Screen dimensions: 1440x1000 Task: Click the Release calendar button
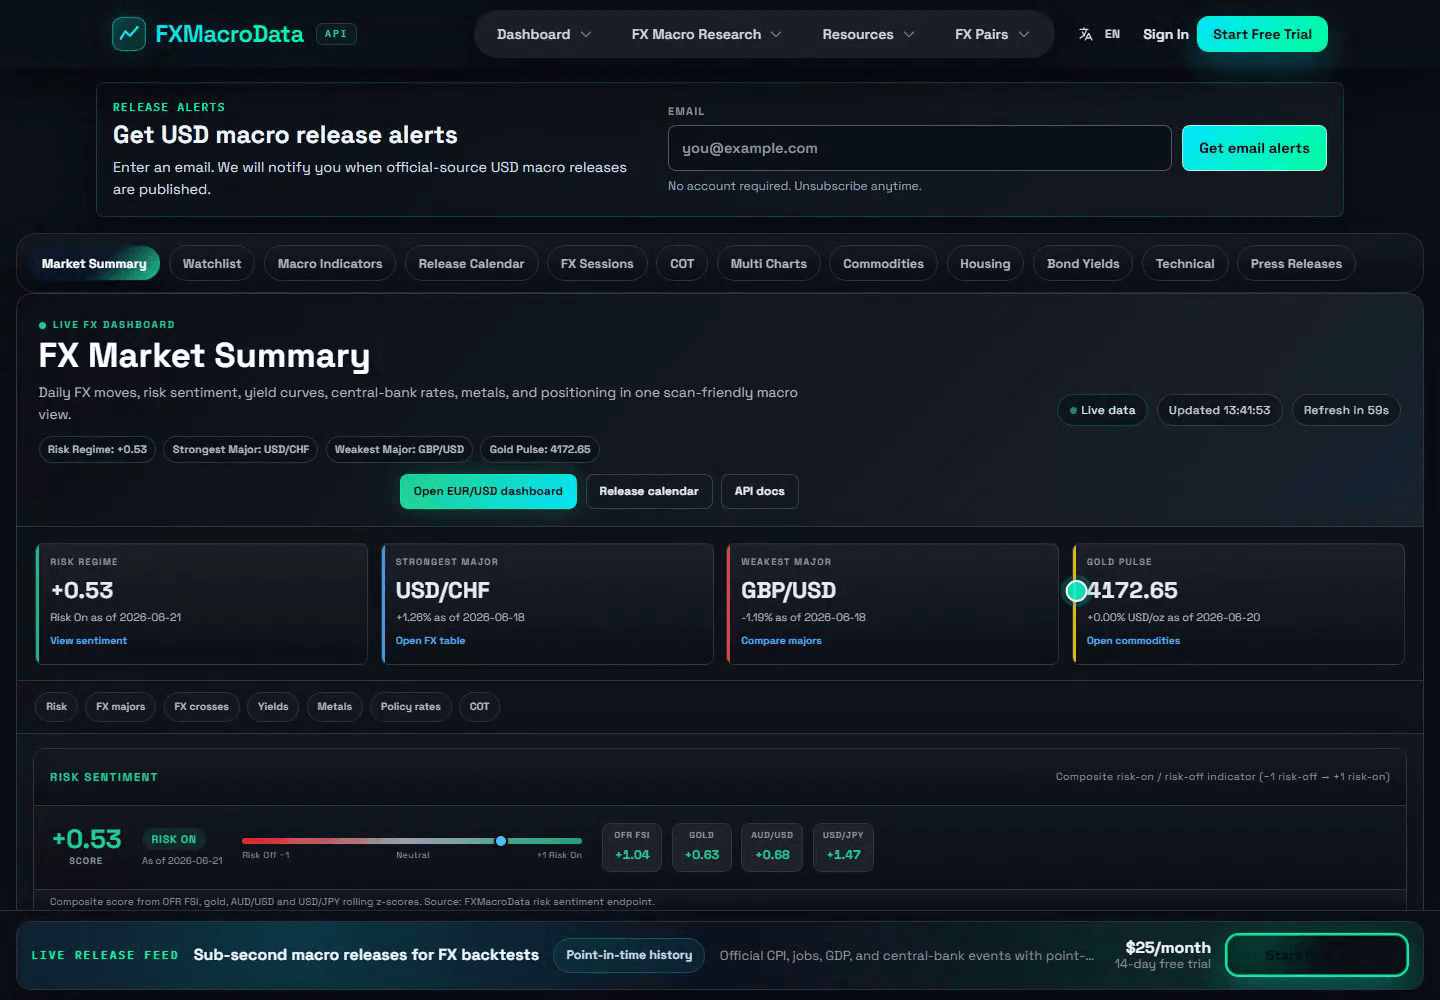[649, 491]
